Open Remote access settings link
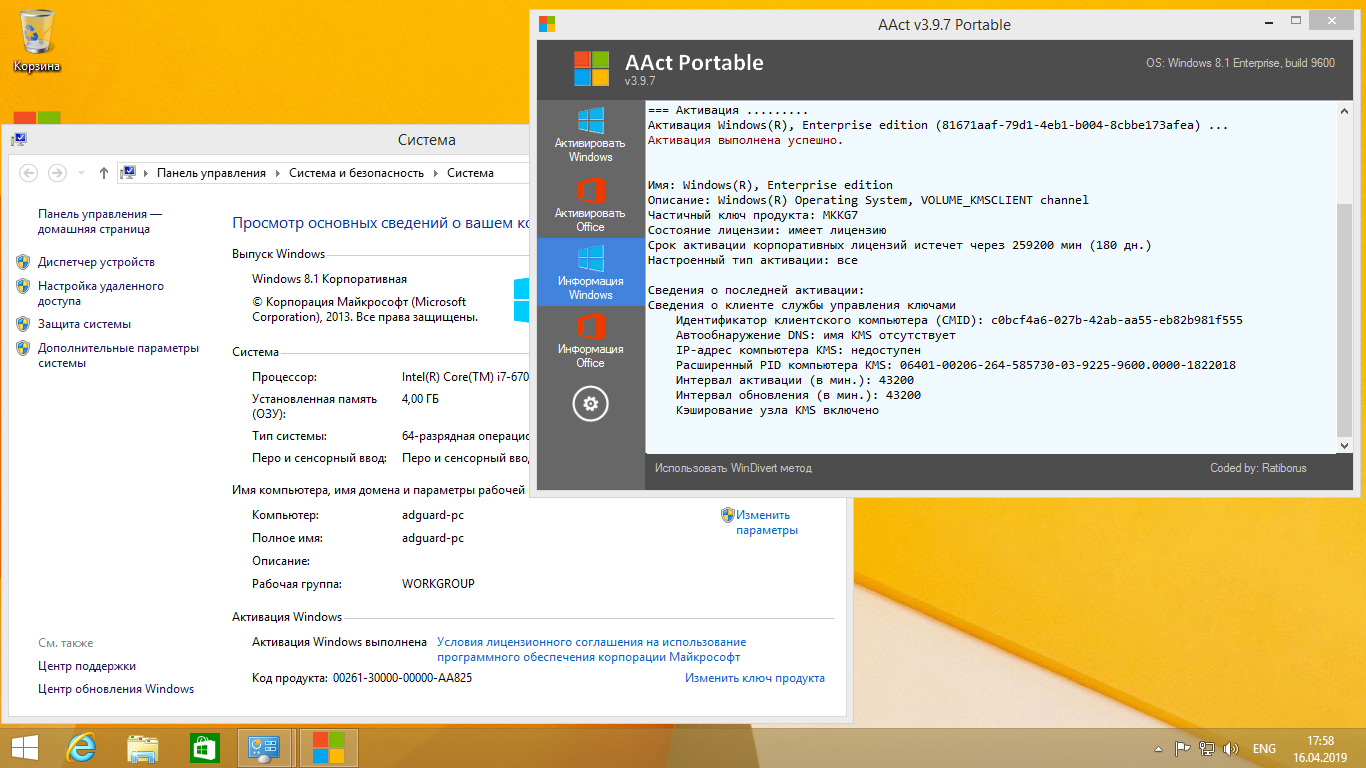This screenshot has width=1366, height=768. [101, 293]
